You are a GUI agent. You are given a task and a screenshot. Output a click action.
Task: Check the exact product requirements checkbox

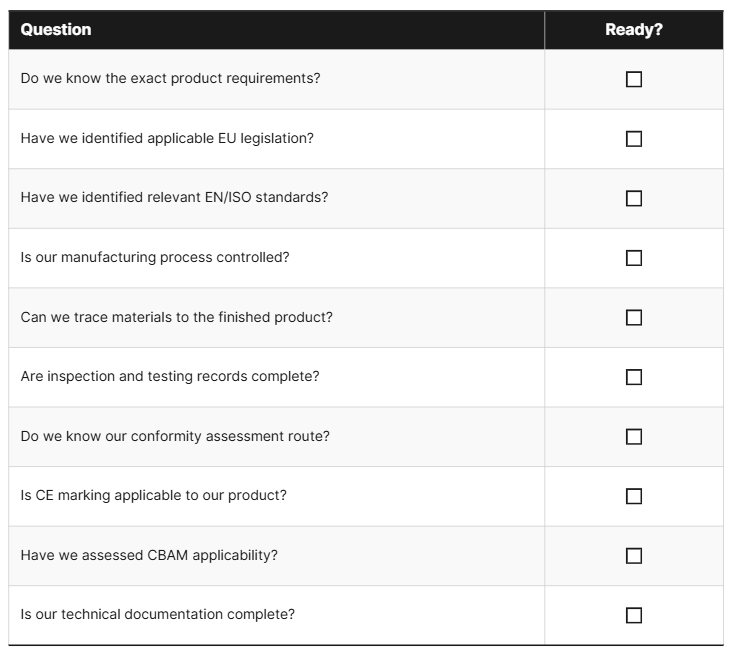point(633,79)
